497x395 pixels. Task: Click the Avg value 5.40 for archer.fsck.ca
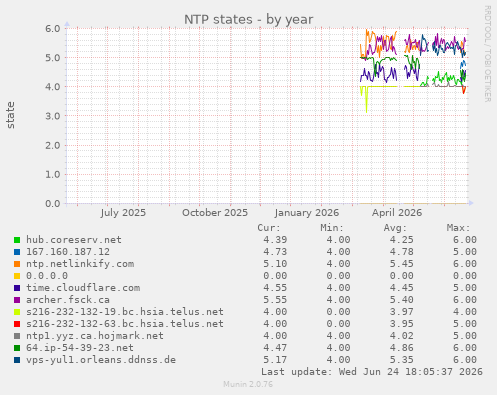coord(402,300)
